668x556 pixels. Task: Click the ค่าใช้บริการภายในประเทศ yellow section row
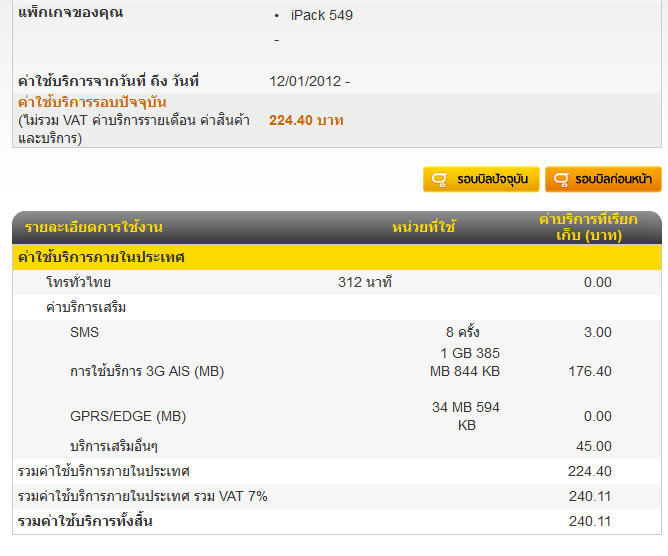337,257
